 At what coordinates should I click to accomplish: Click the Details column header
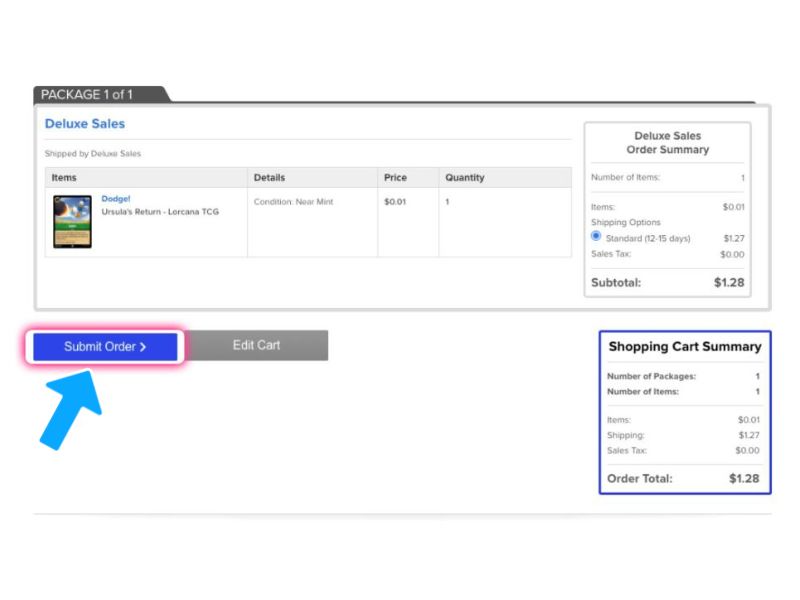point(269,178)
